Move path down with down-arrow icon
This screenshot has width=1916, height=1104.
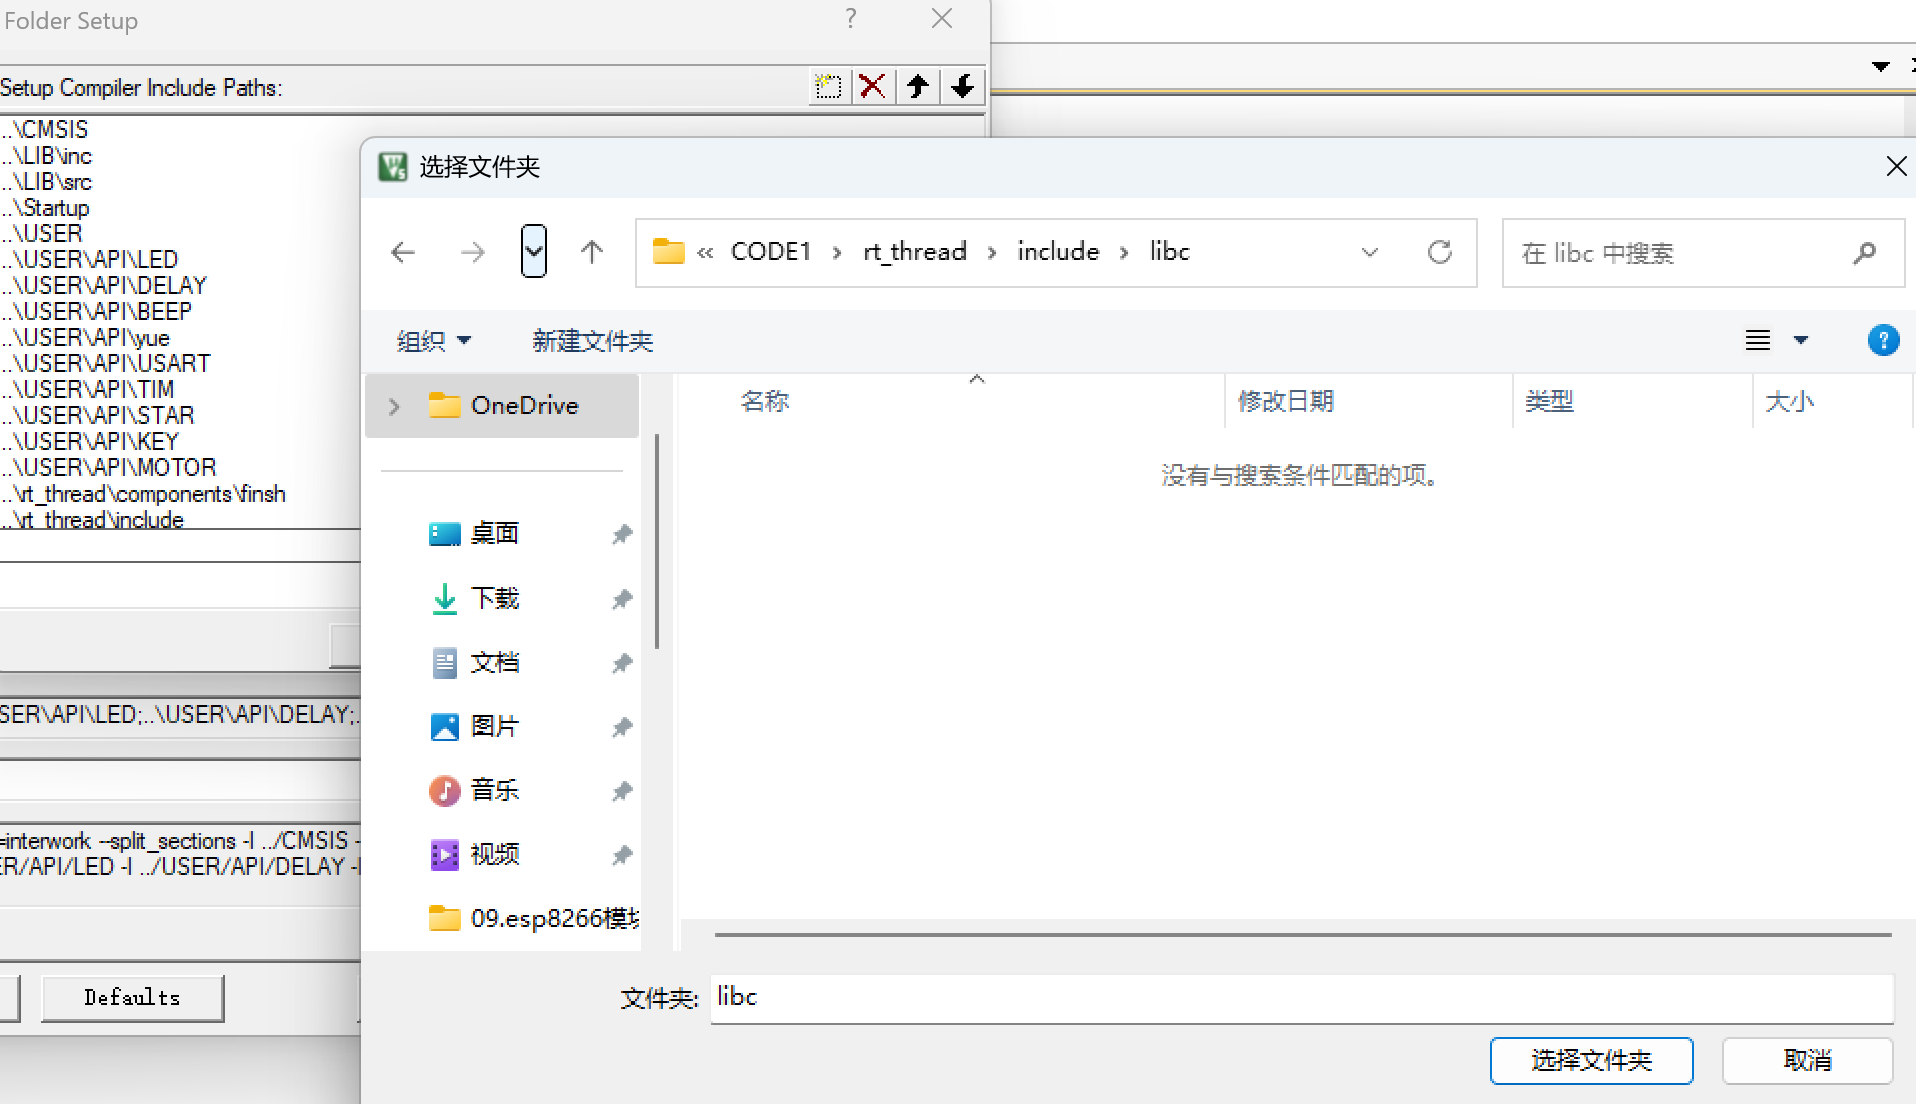[962, 87]
